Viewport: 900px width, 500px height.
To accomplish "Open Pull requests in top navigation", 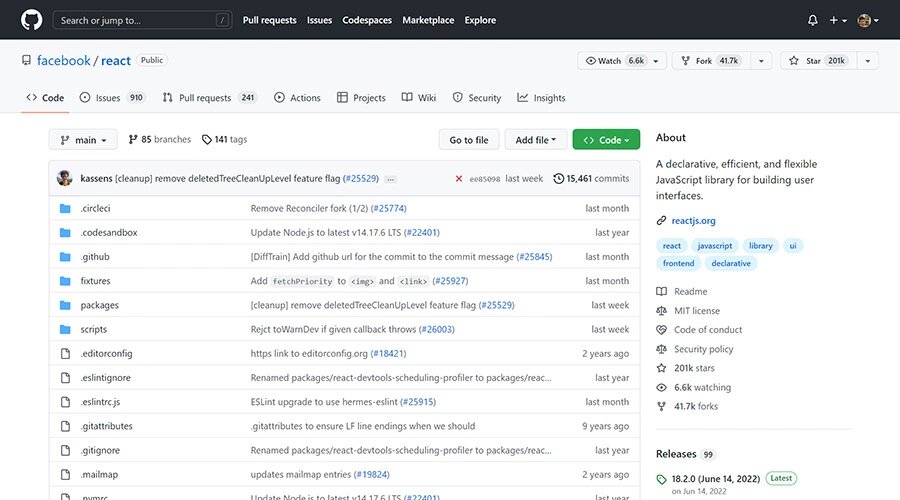I will coord(269,20).
